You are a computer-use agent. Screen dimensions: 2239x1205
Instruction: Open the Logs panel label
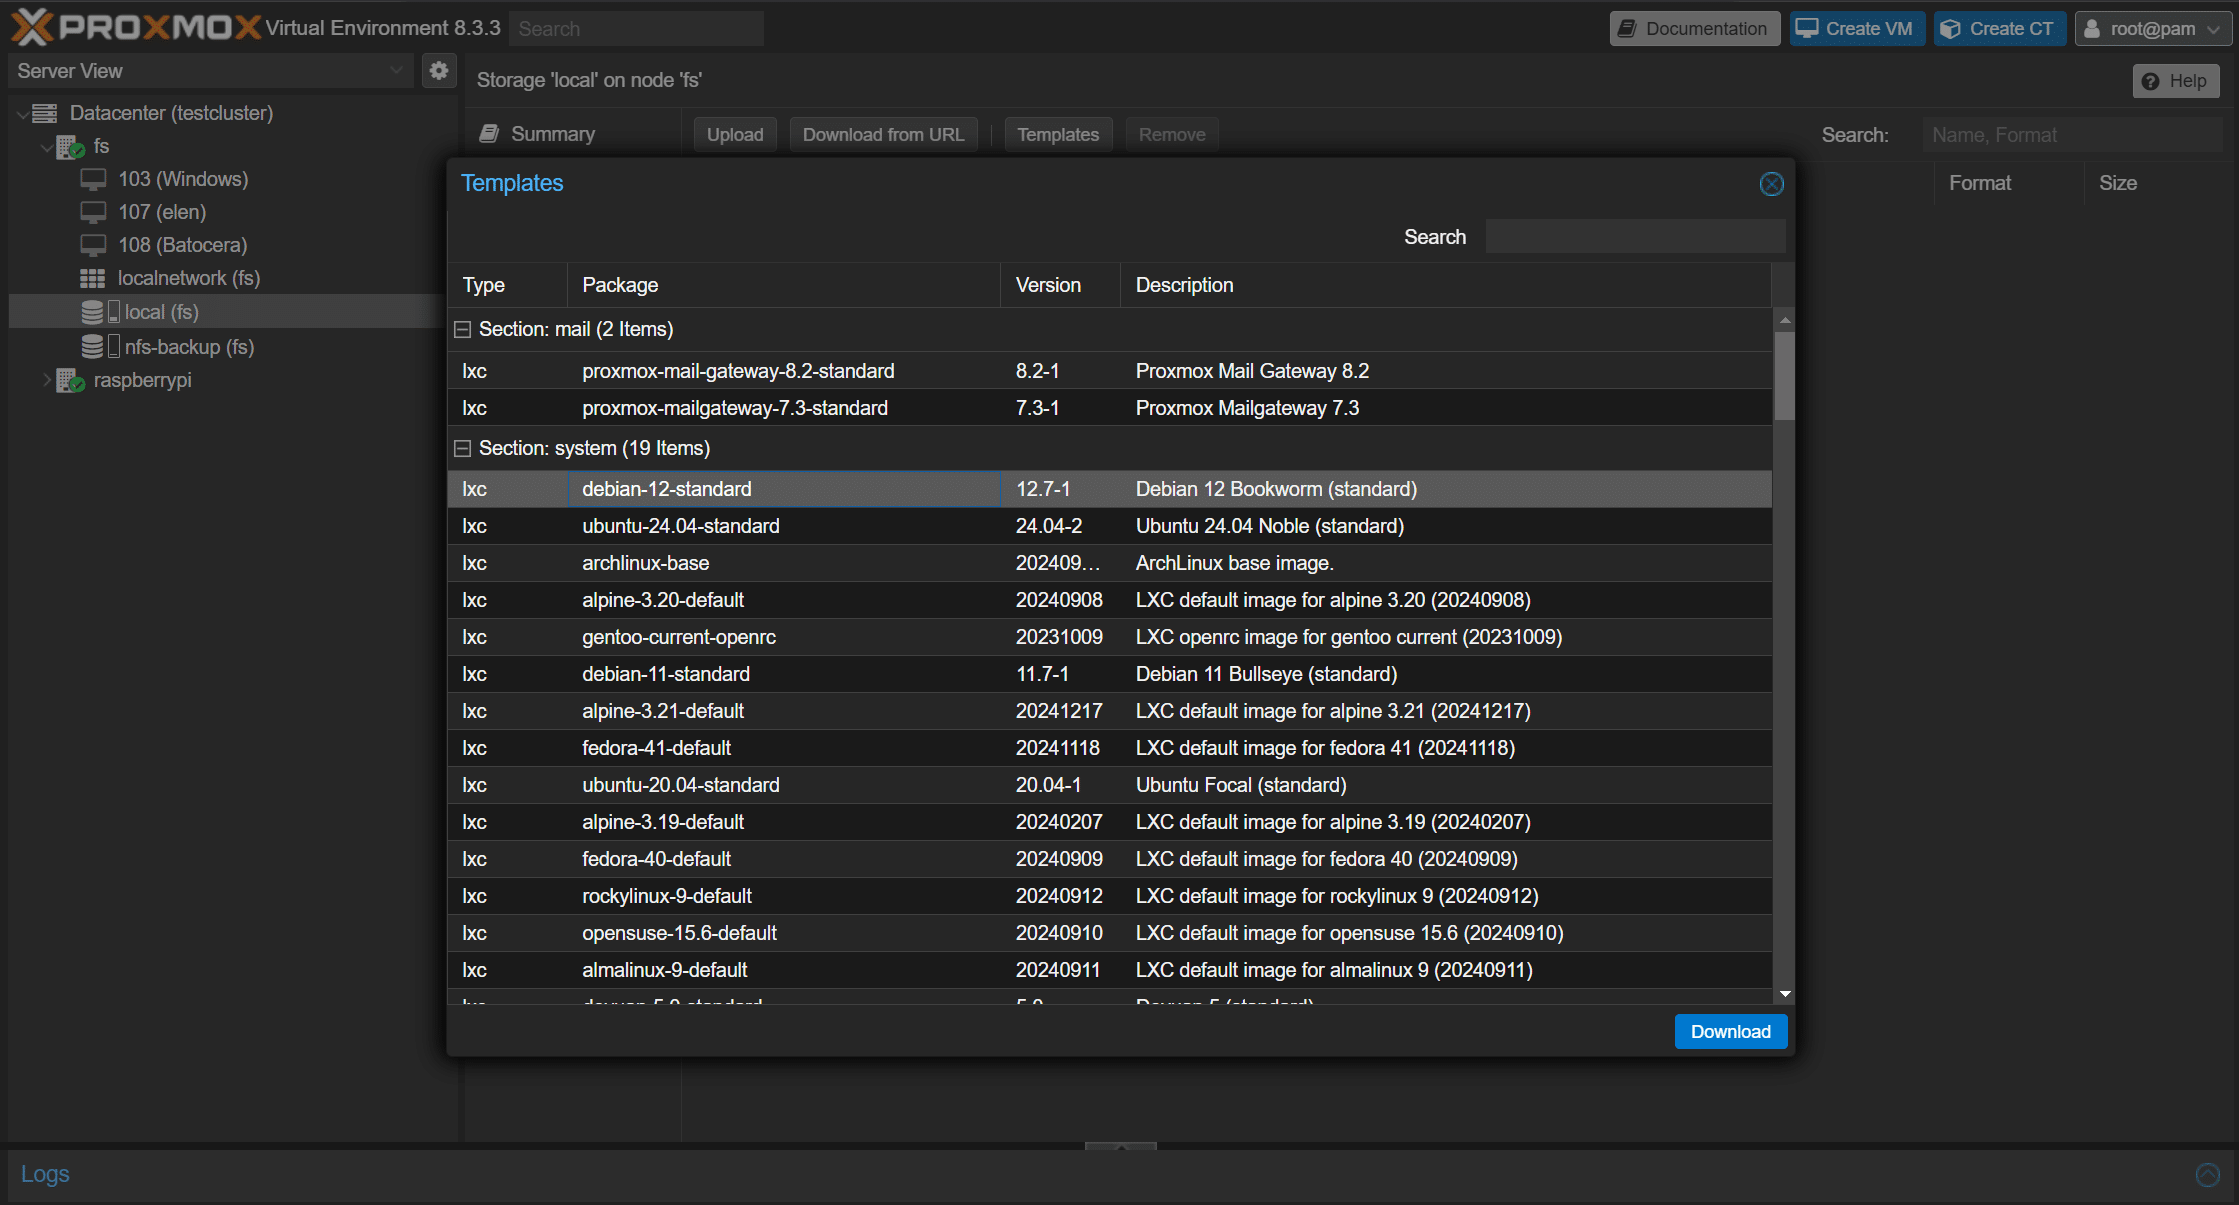(x=45, y=1175)
